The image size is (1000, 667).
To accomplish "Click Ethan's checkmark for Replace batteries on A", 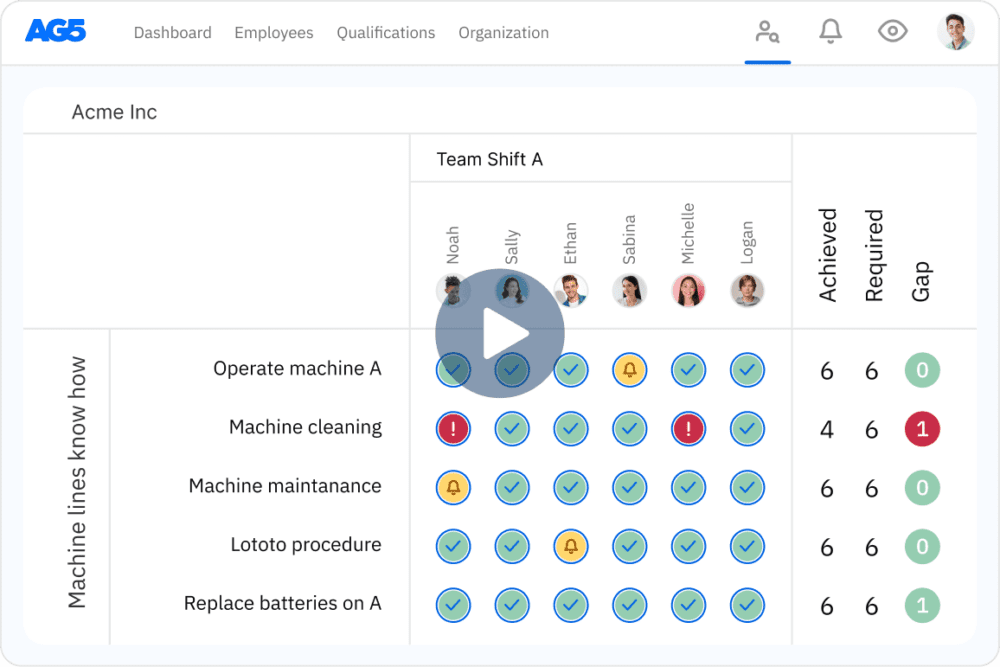I will pyautogui.click(x=571, y=605).
